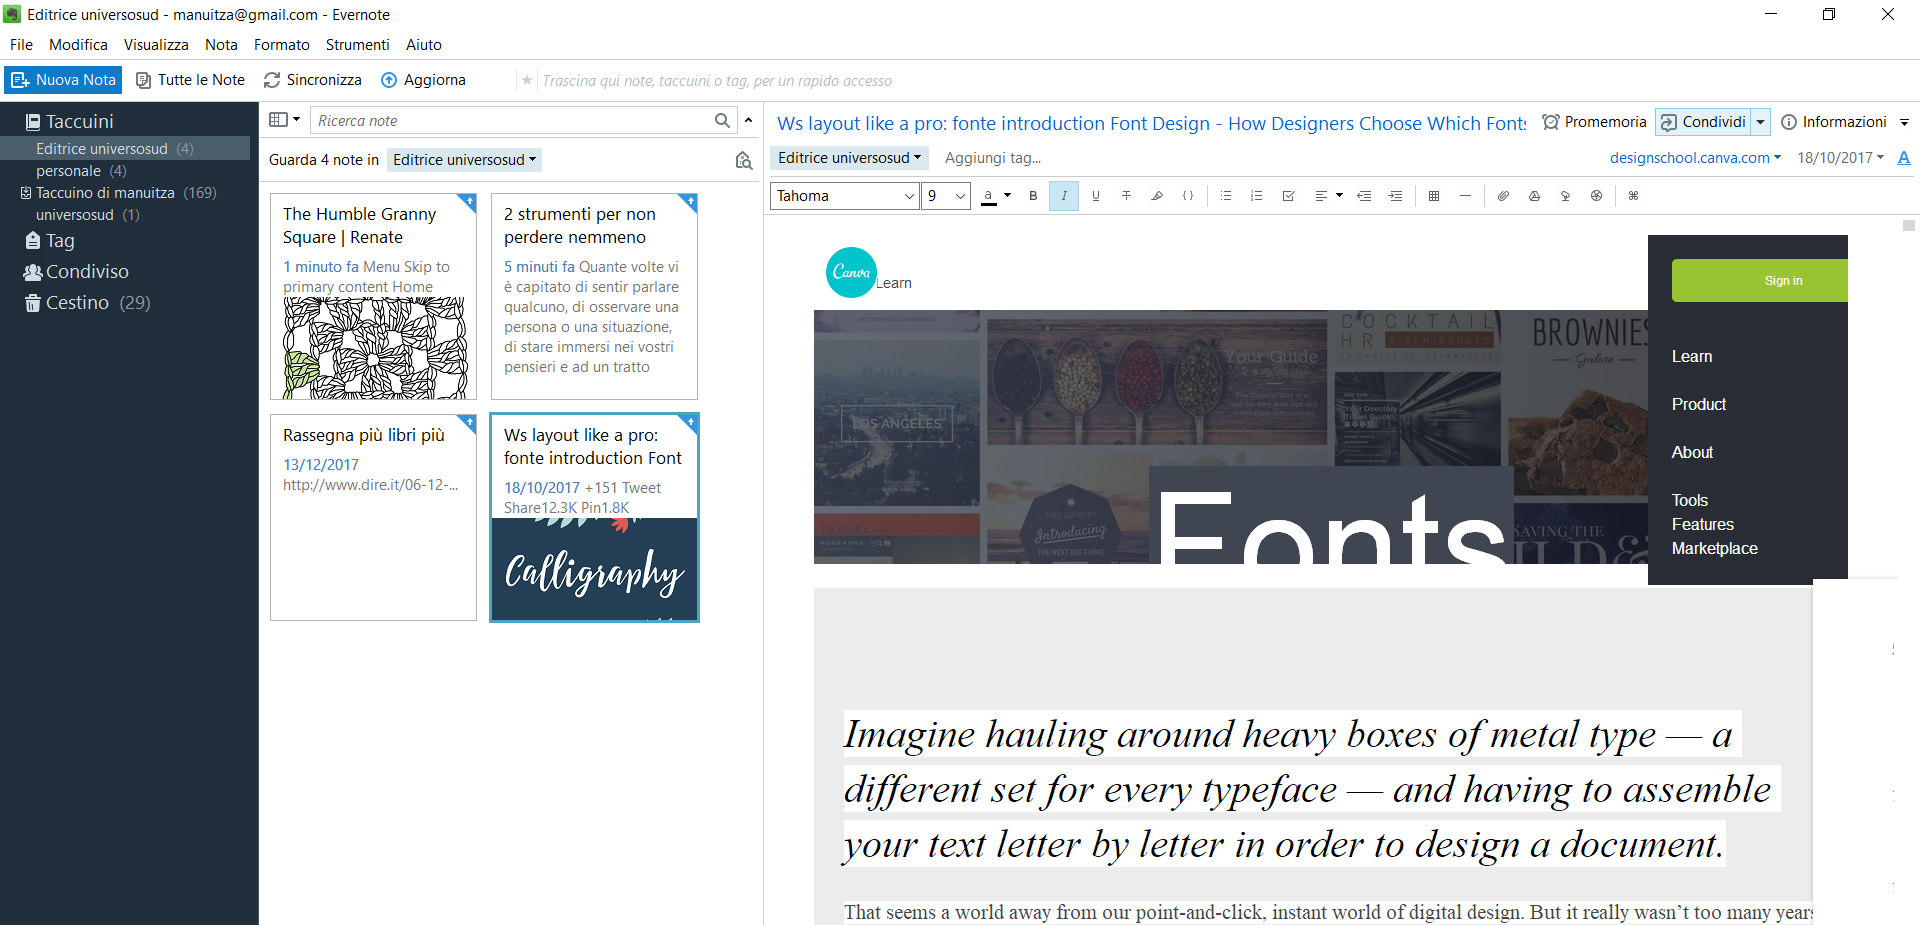Click the webcam snapshot icon
Viewport: 1920px width, 925px height.
tap(1565, 196)
